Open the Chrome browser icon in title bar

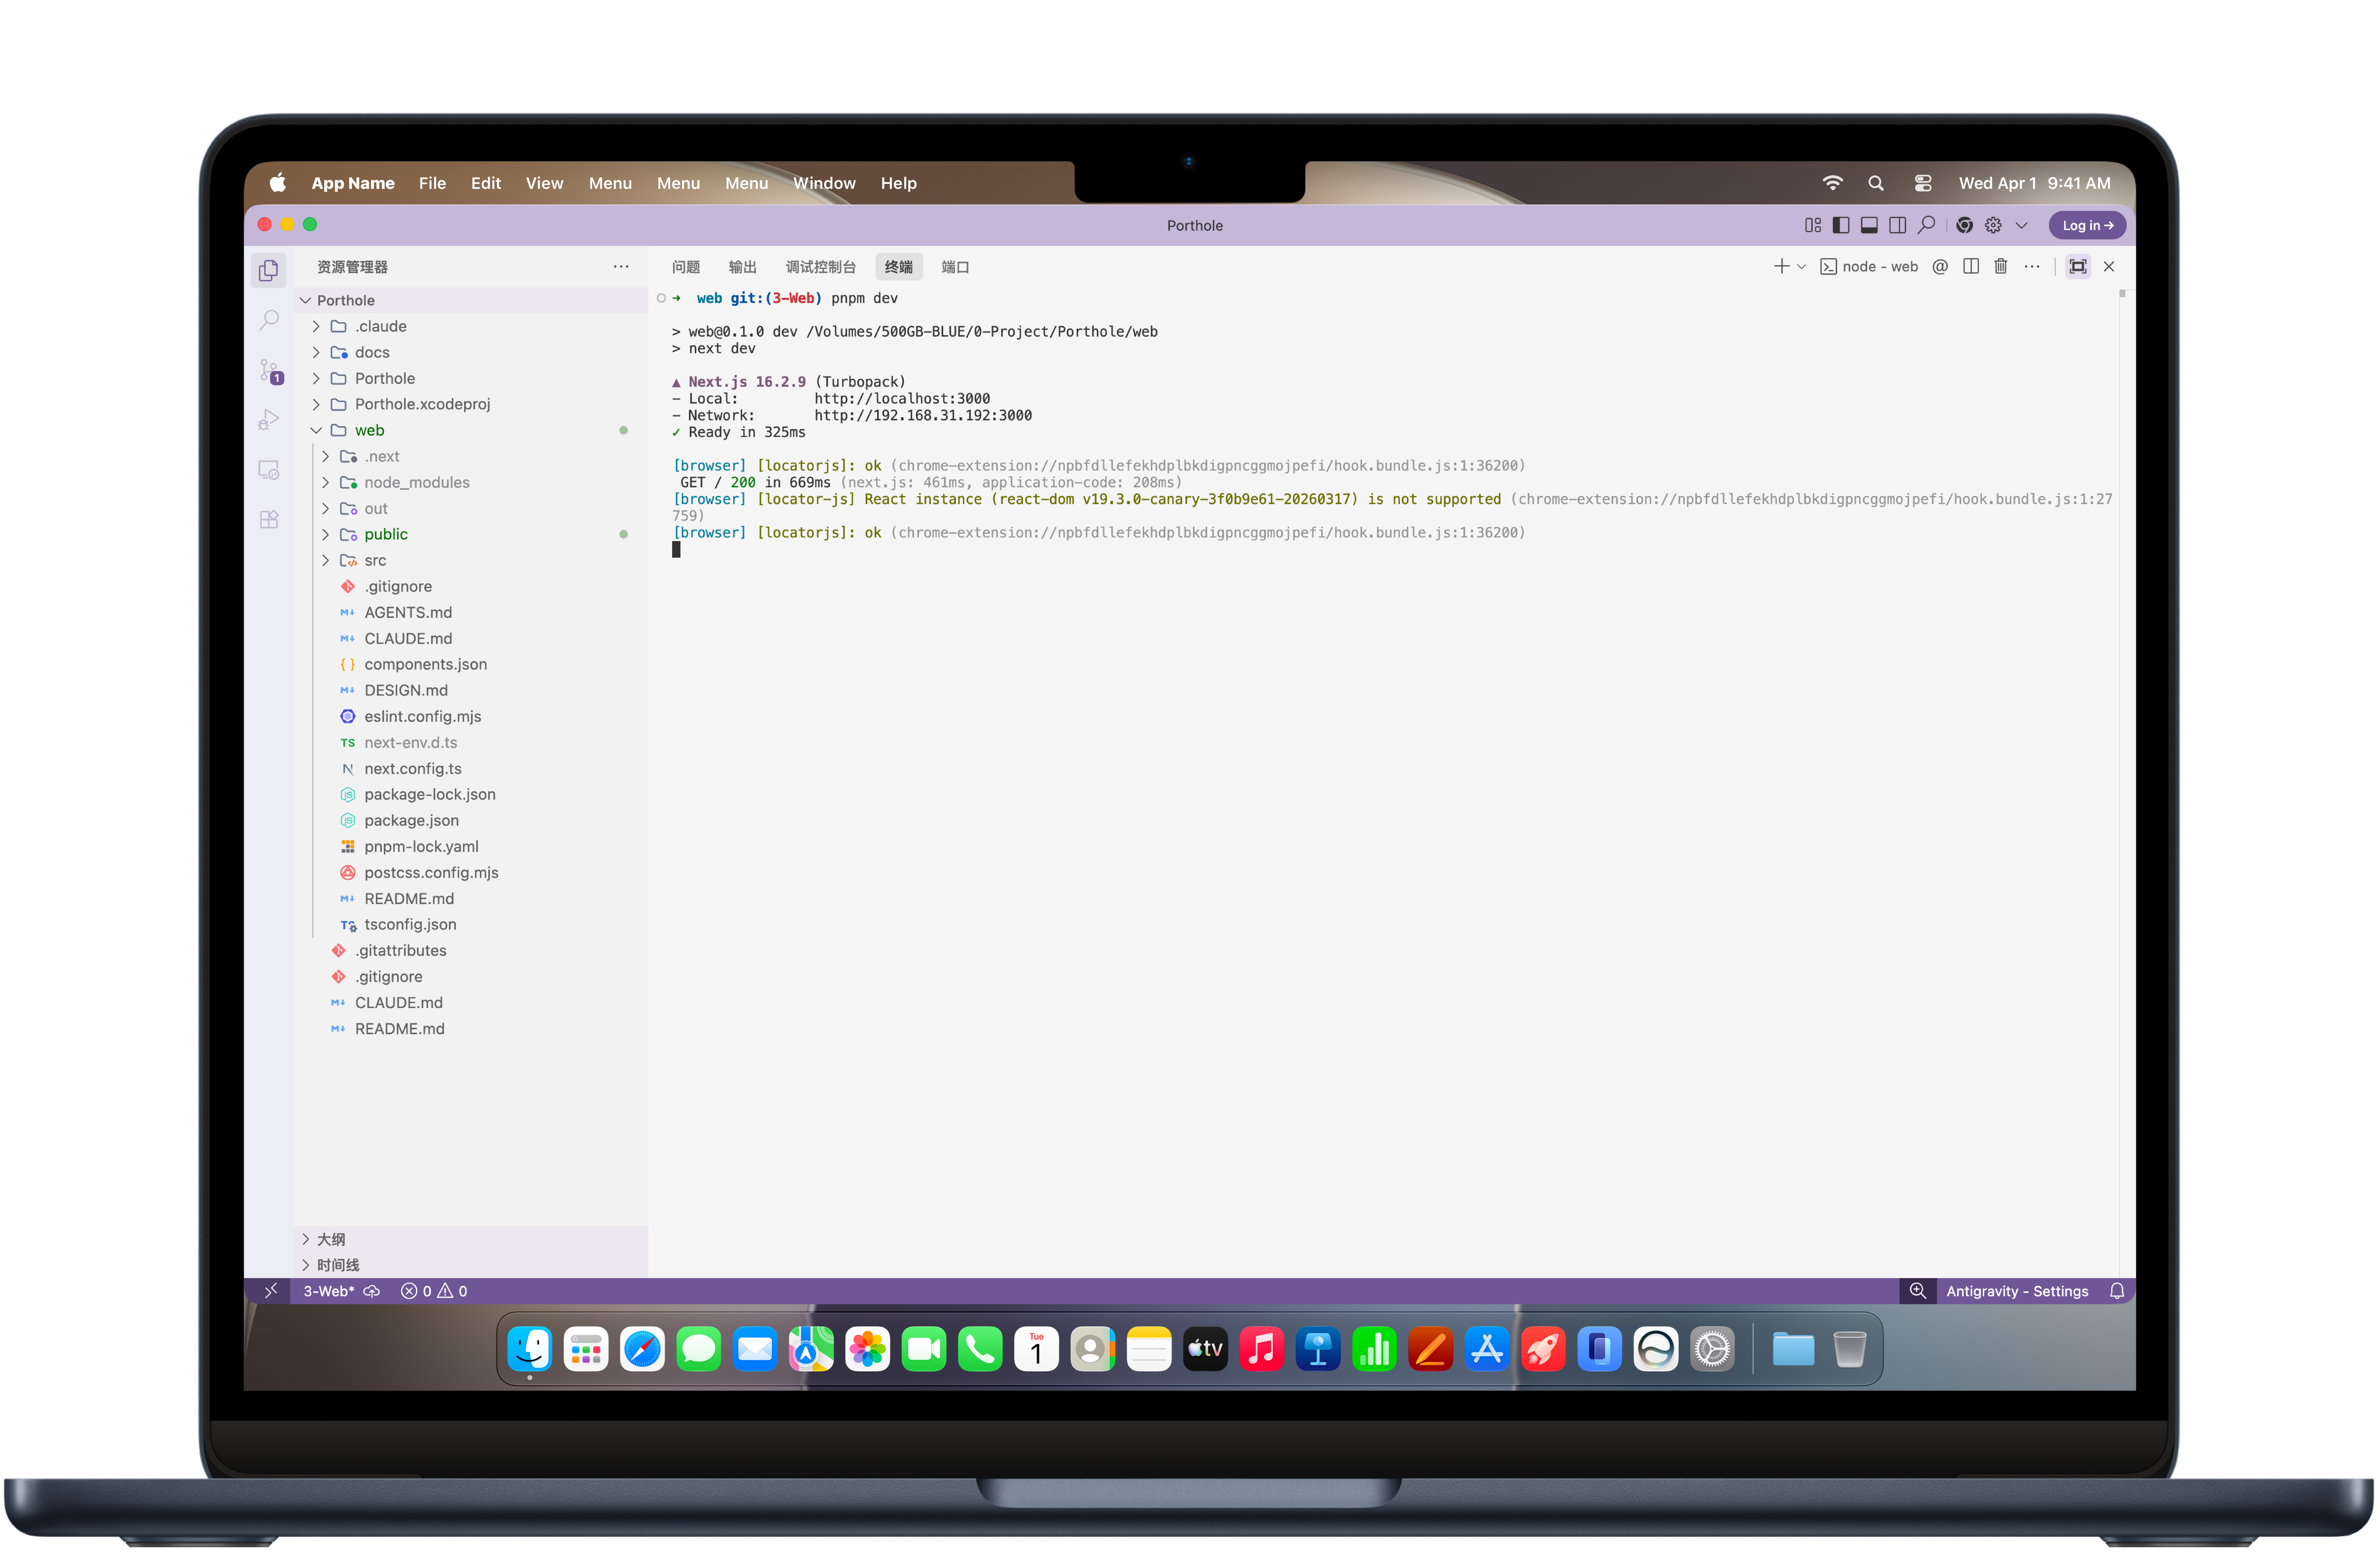click(x=1964, y=225)
